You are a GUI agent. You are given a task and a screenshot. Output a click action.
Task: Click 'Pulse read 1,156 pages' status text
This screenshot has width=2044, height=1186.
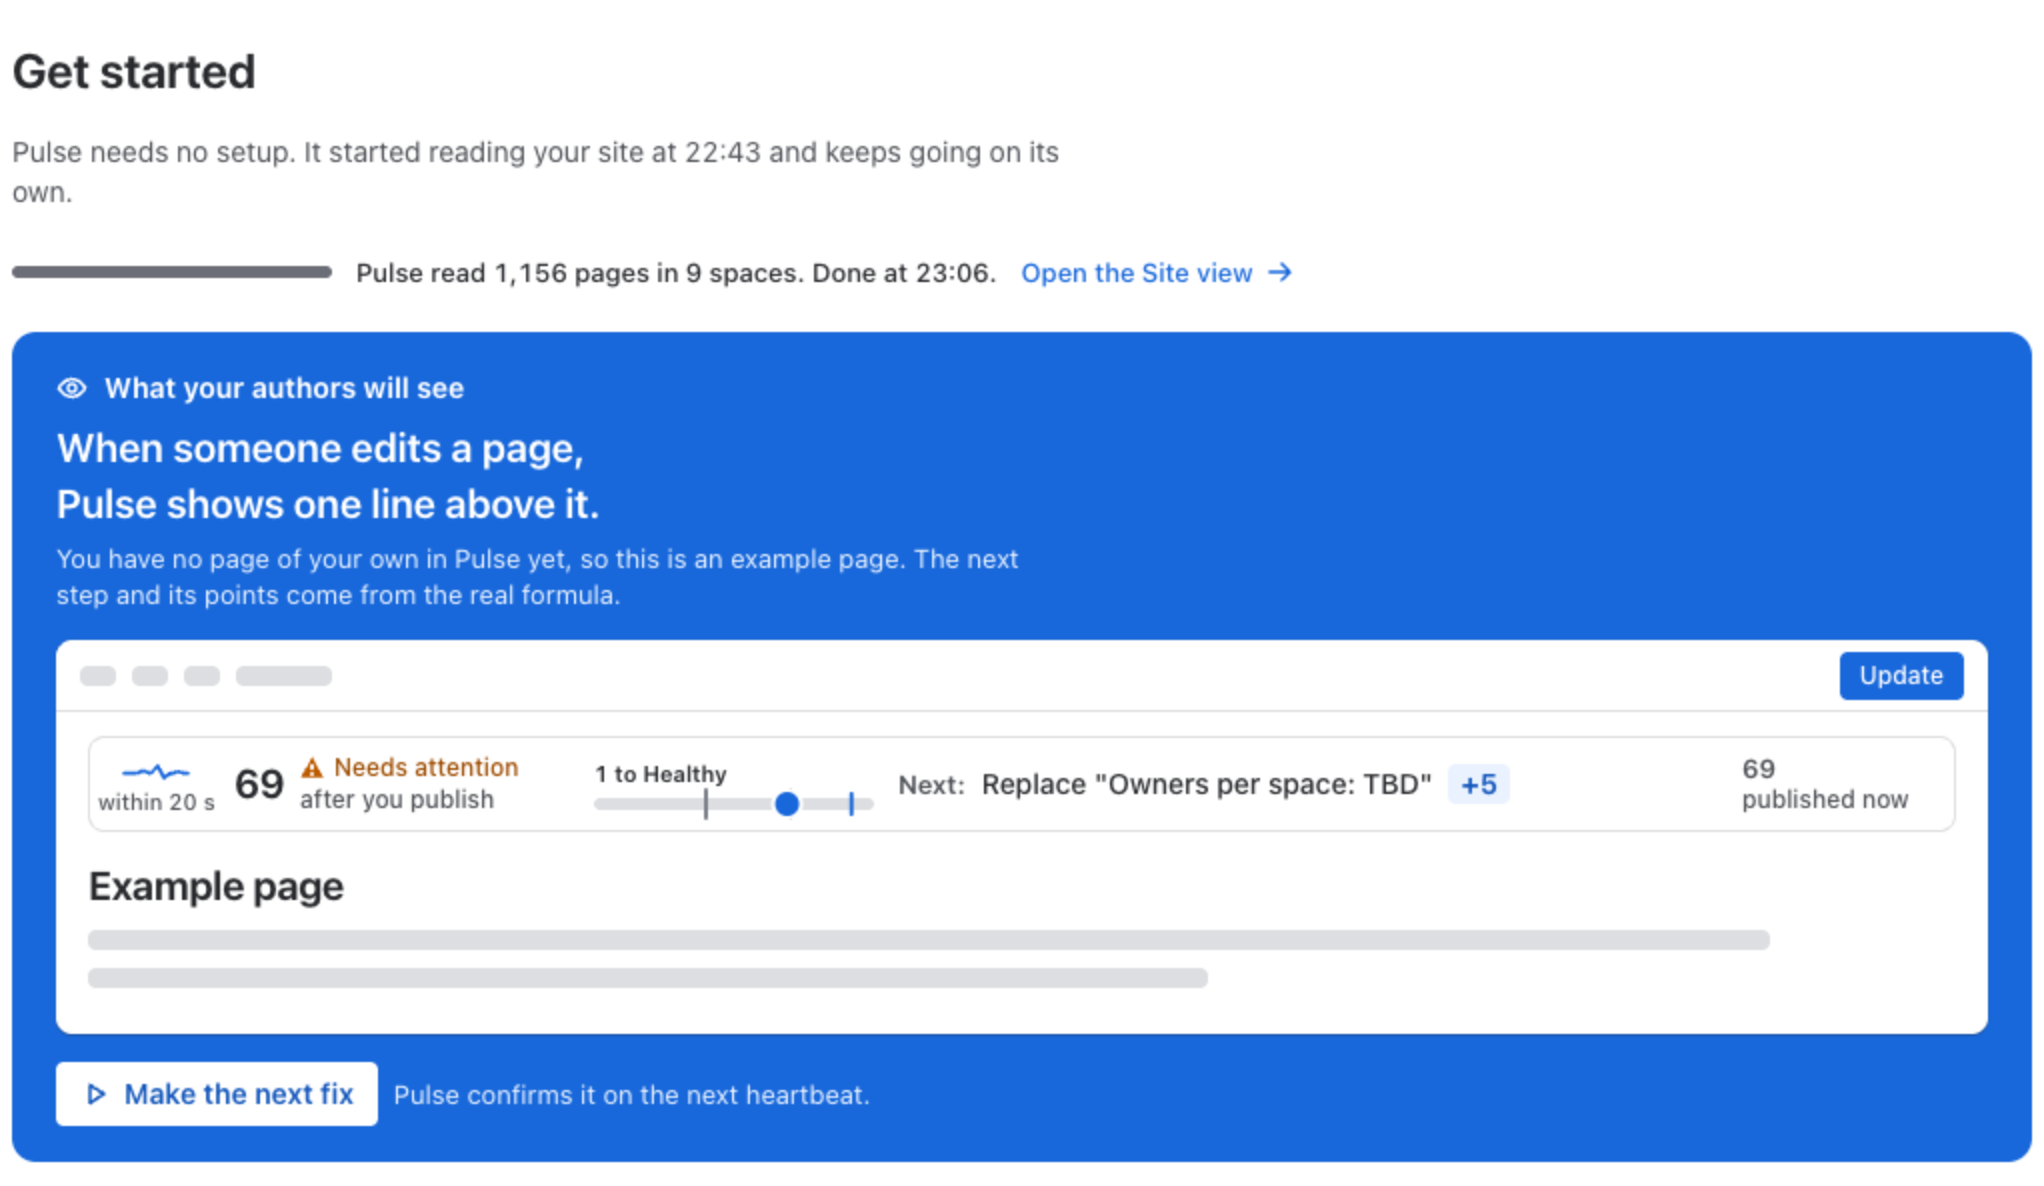(676, 273)
